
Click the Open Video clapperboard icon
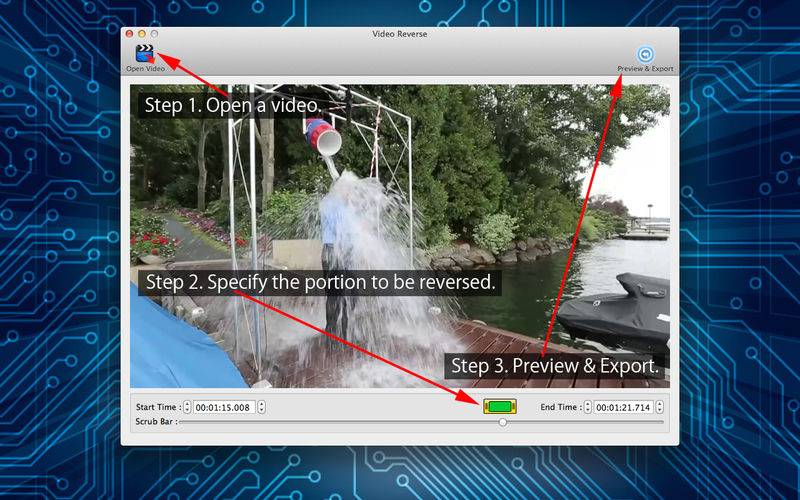click(145, 54)
